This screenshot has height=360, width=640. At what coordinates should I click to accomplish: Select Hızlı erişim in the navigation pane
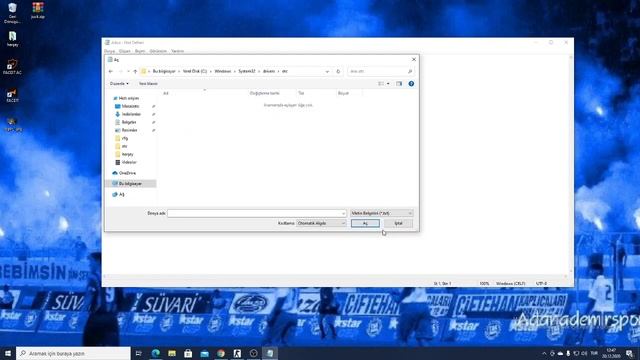tap(129, 98)
